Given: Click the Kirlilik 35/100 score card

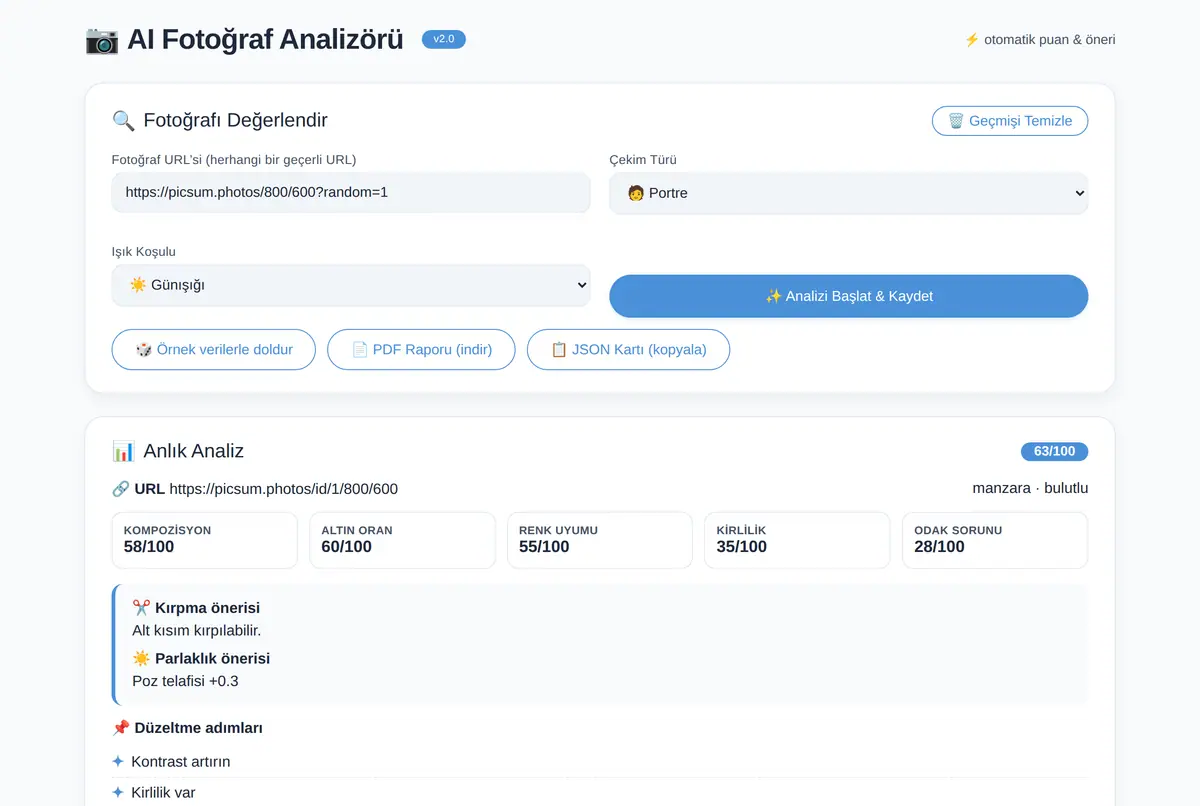Looking at the screenshot, I should [x=798, y=540].
